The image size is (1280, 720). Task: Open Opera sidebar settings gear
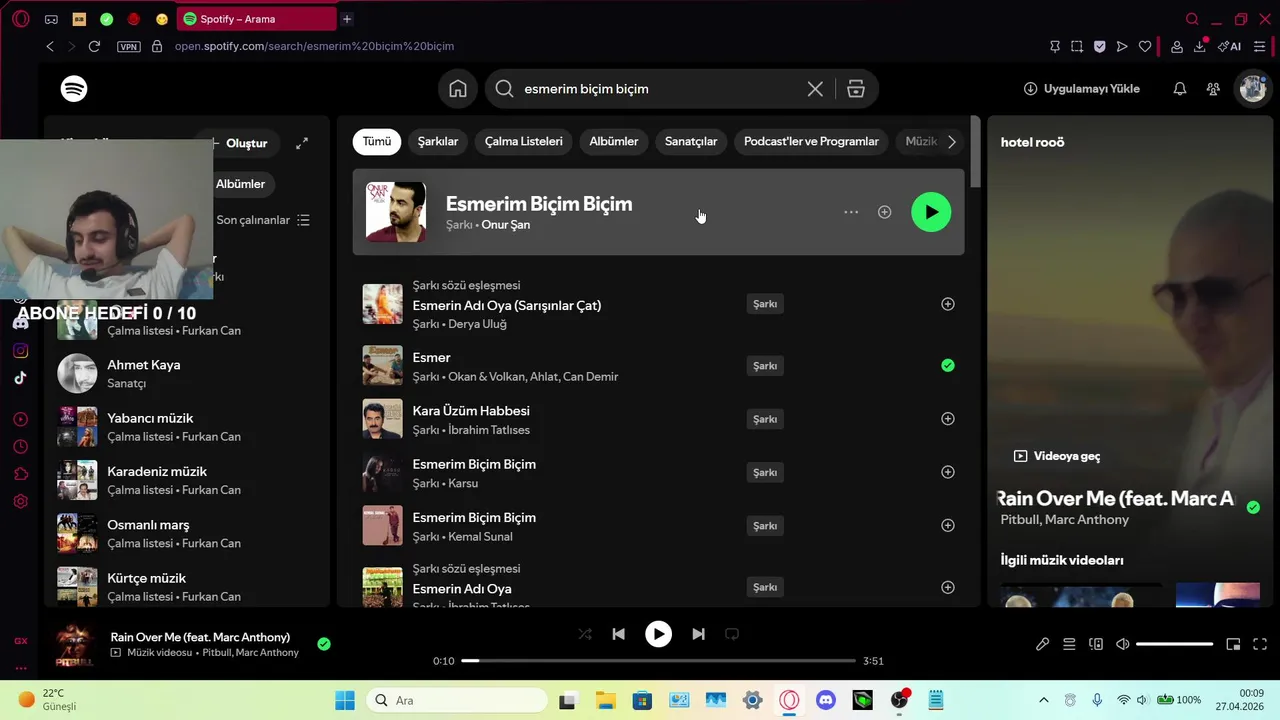[20, 502]
